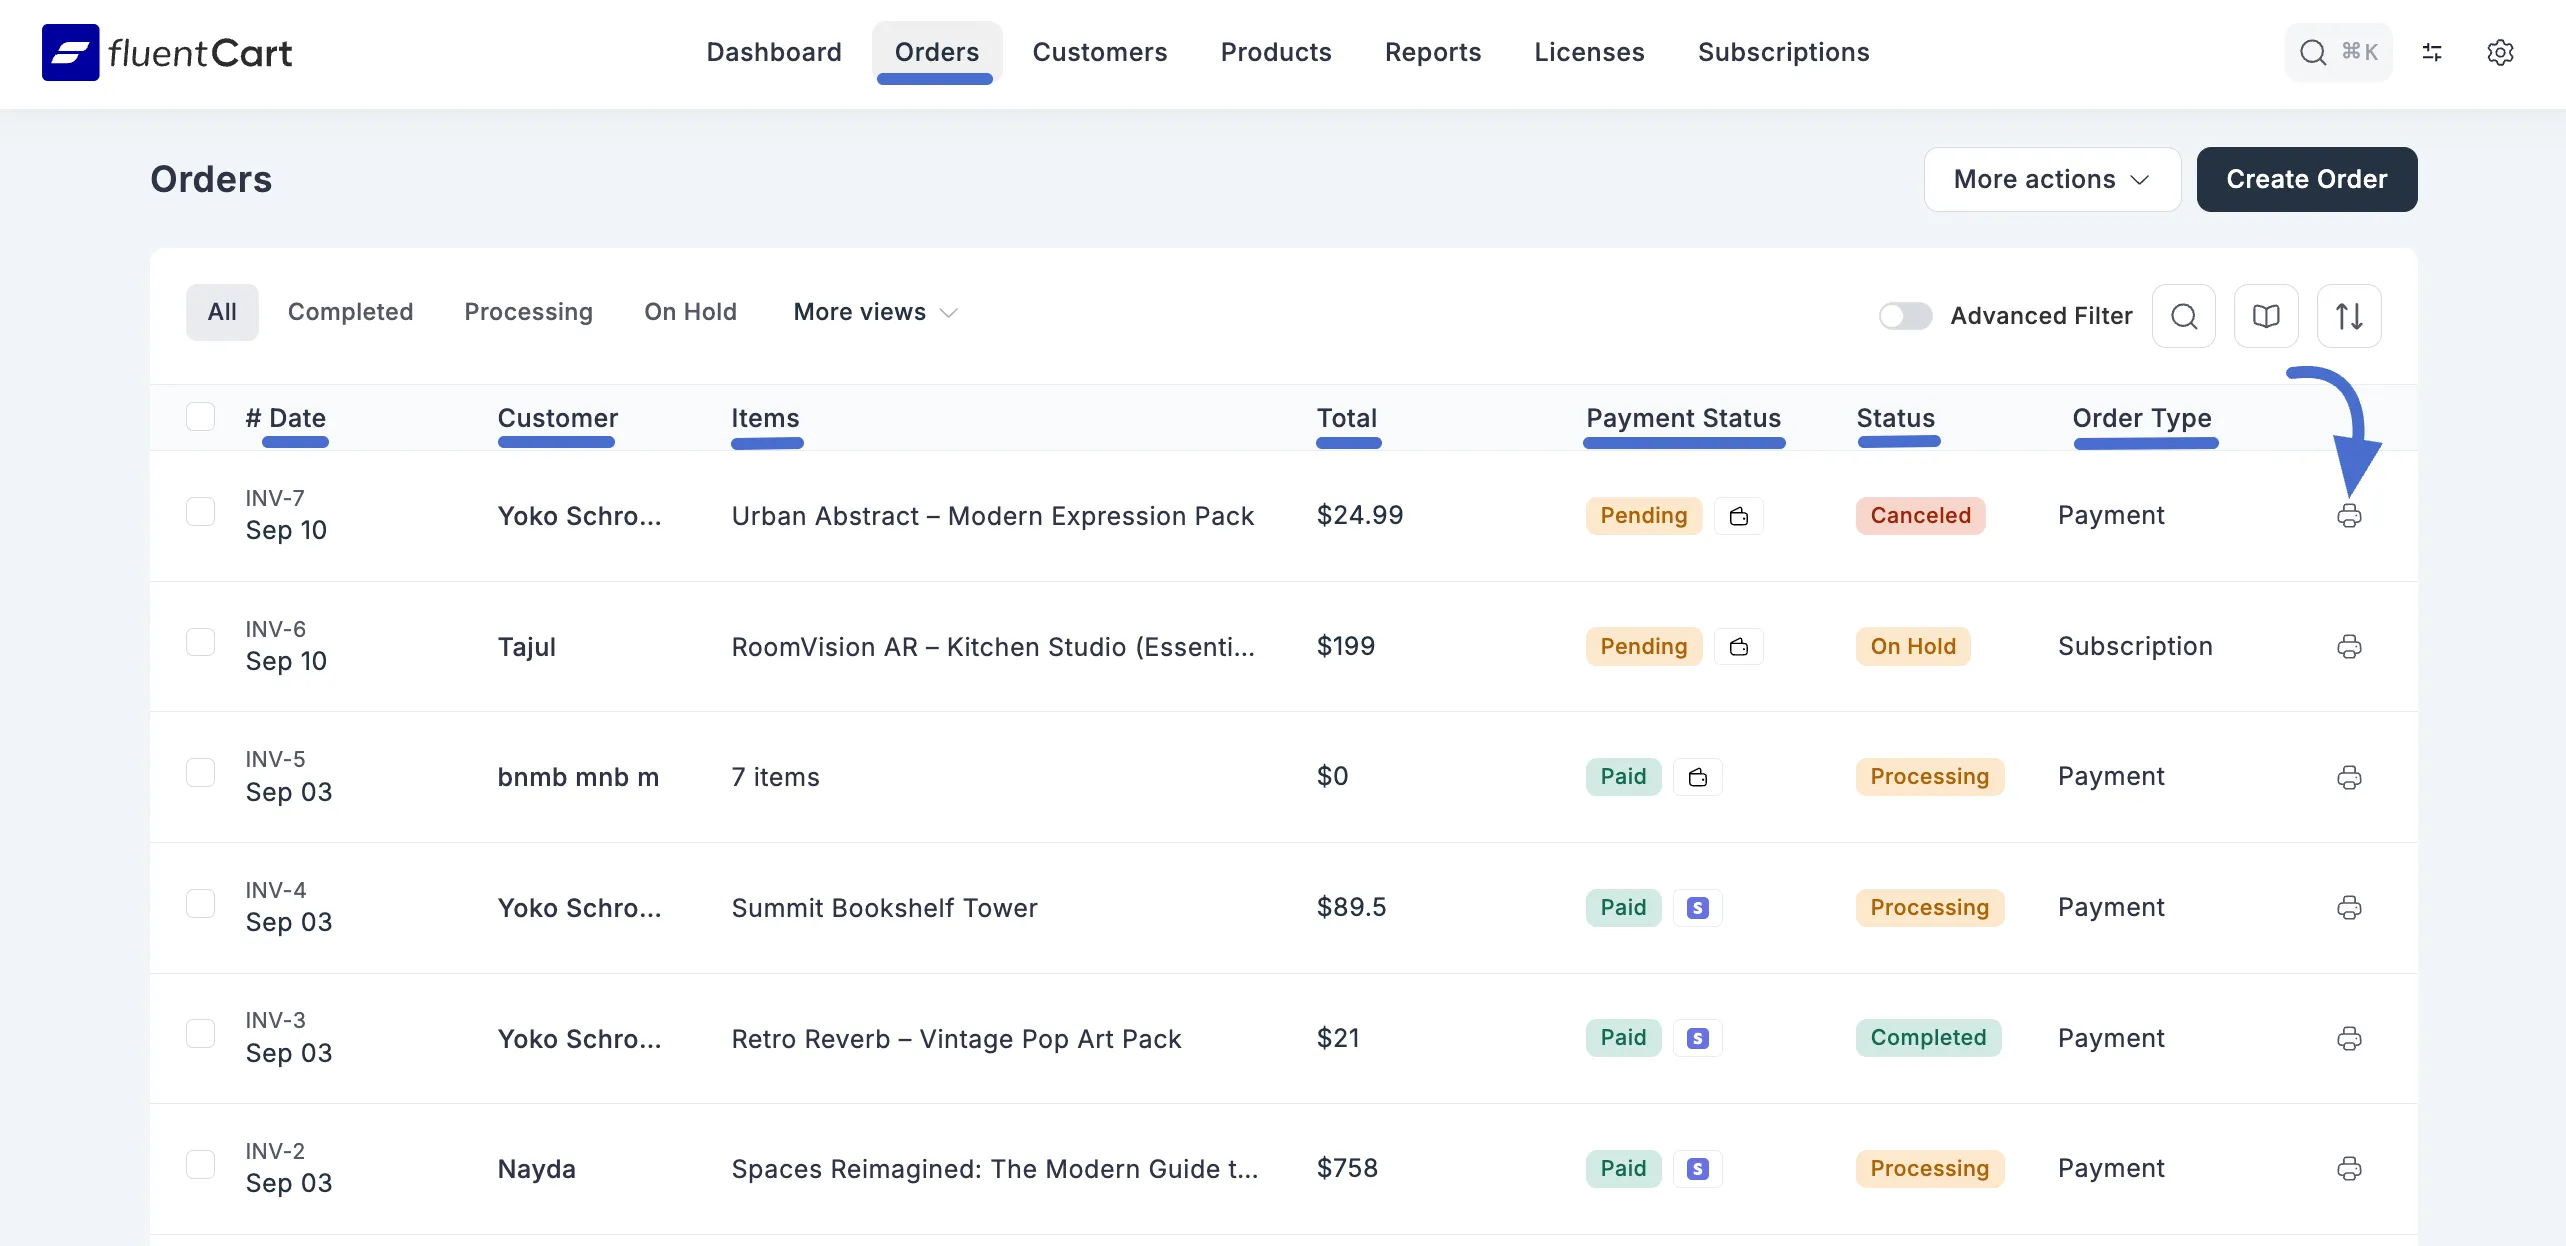
Task: Open global search with the ⌘K magnifier
Action: click(x=2337, y=52)
